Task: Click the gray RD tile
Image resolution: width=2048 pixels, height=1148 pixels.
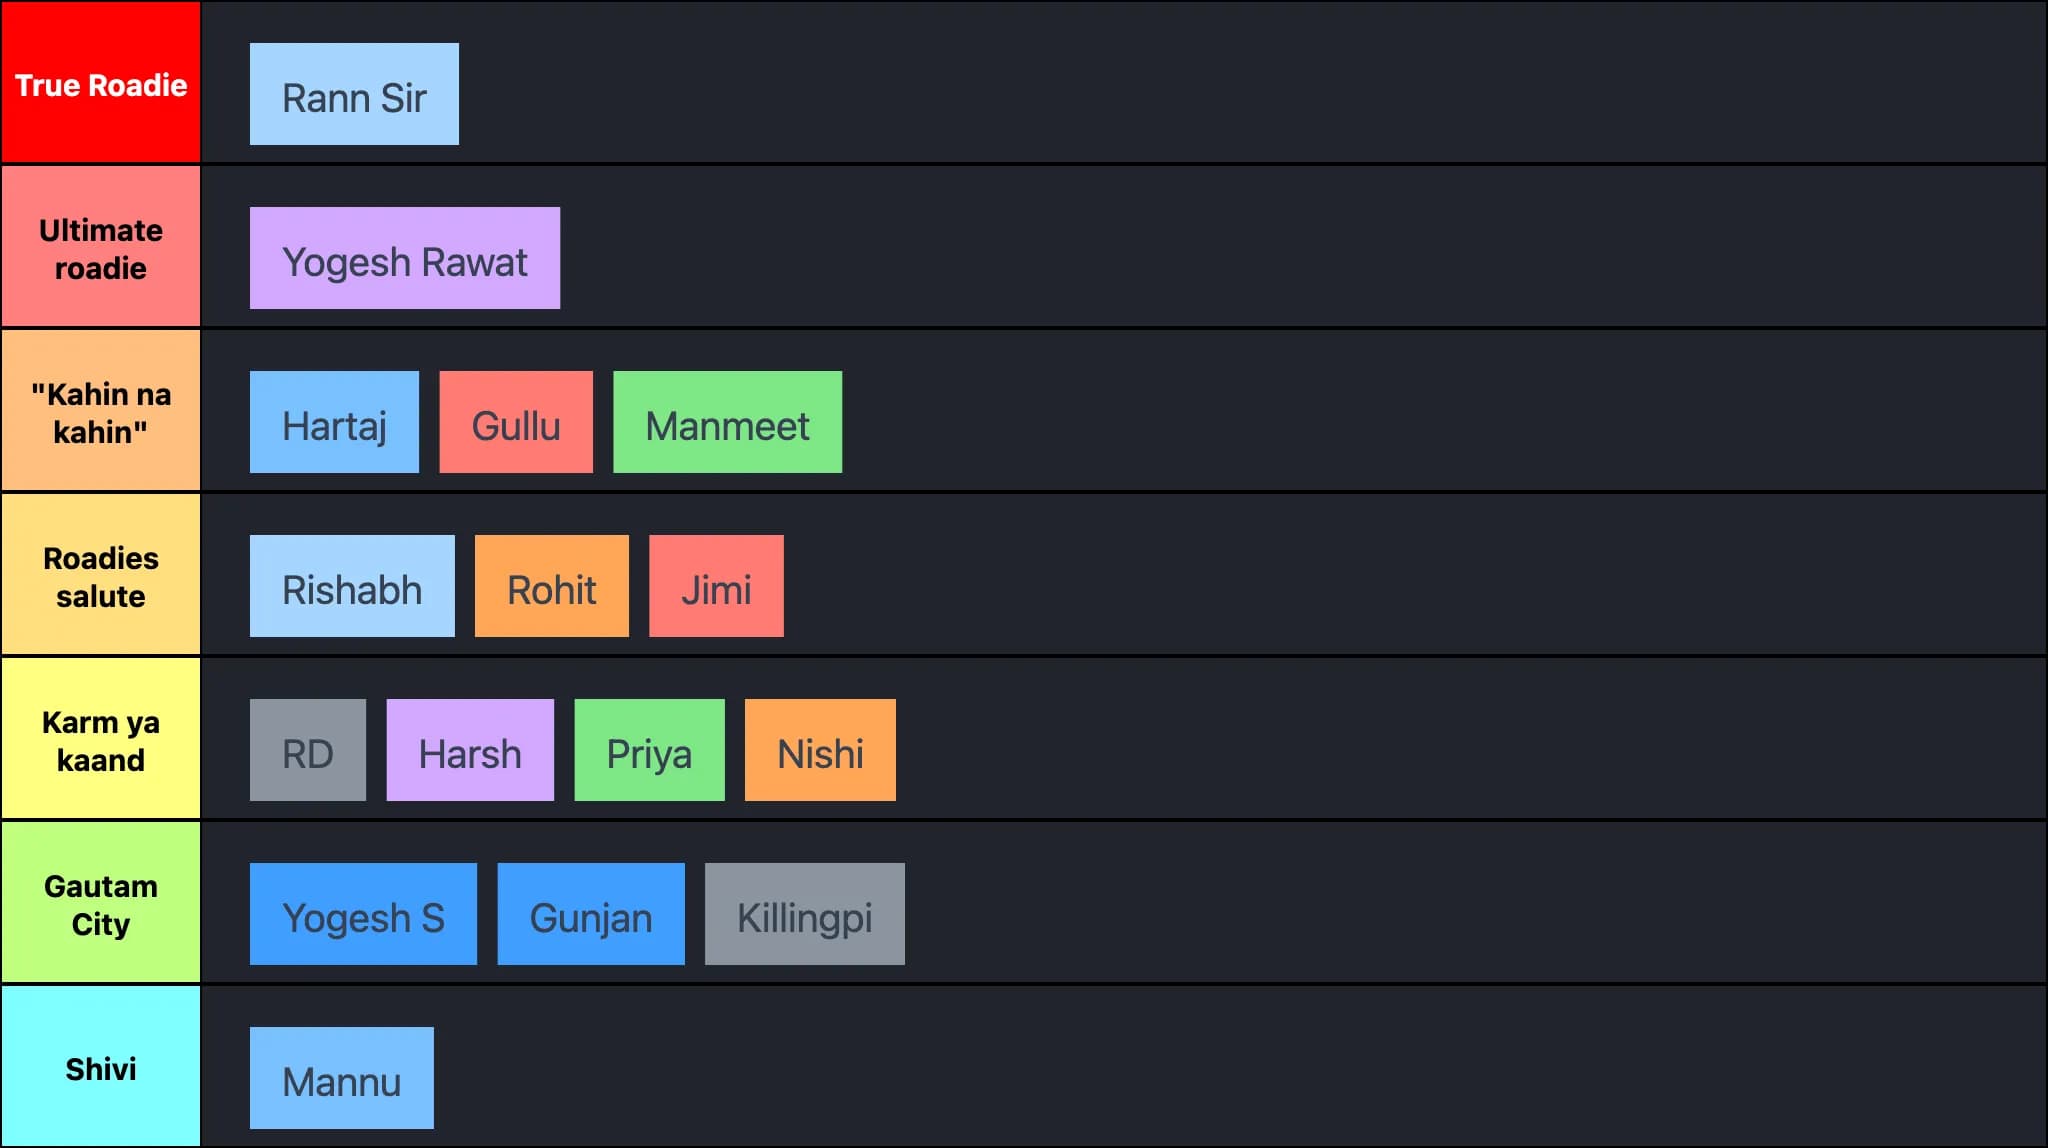Action: coord(308,750)
